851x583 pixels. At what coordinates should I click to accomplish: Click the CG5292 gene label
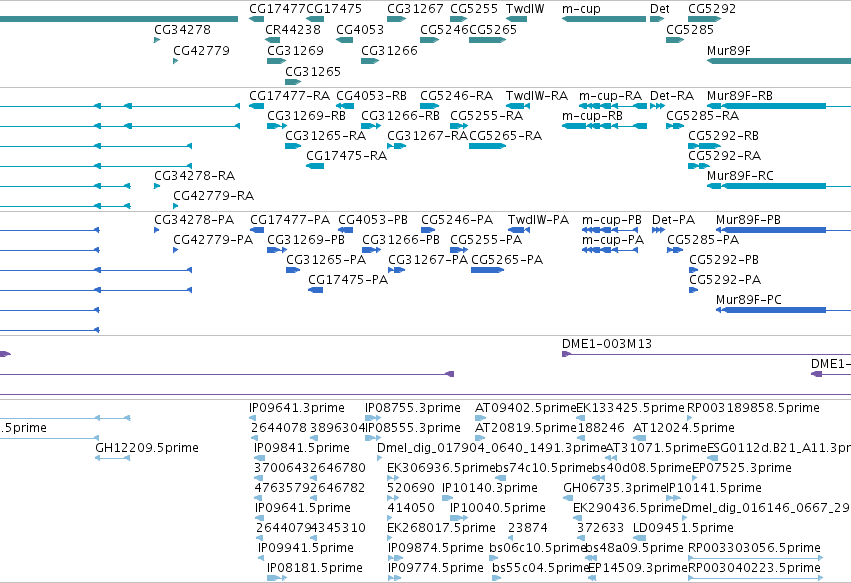pos(712,9)
